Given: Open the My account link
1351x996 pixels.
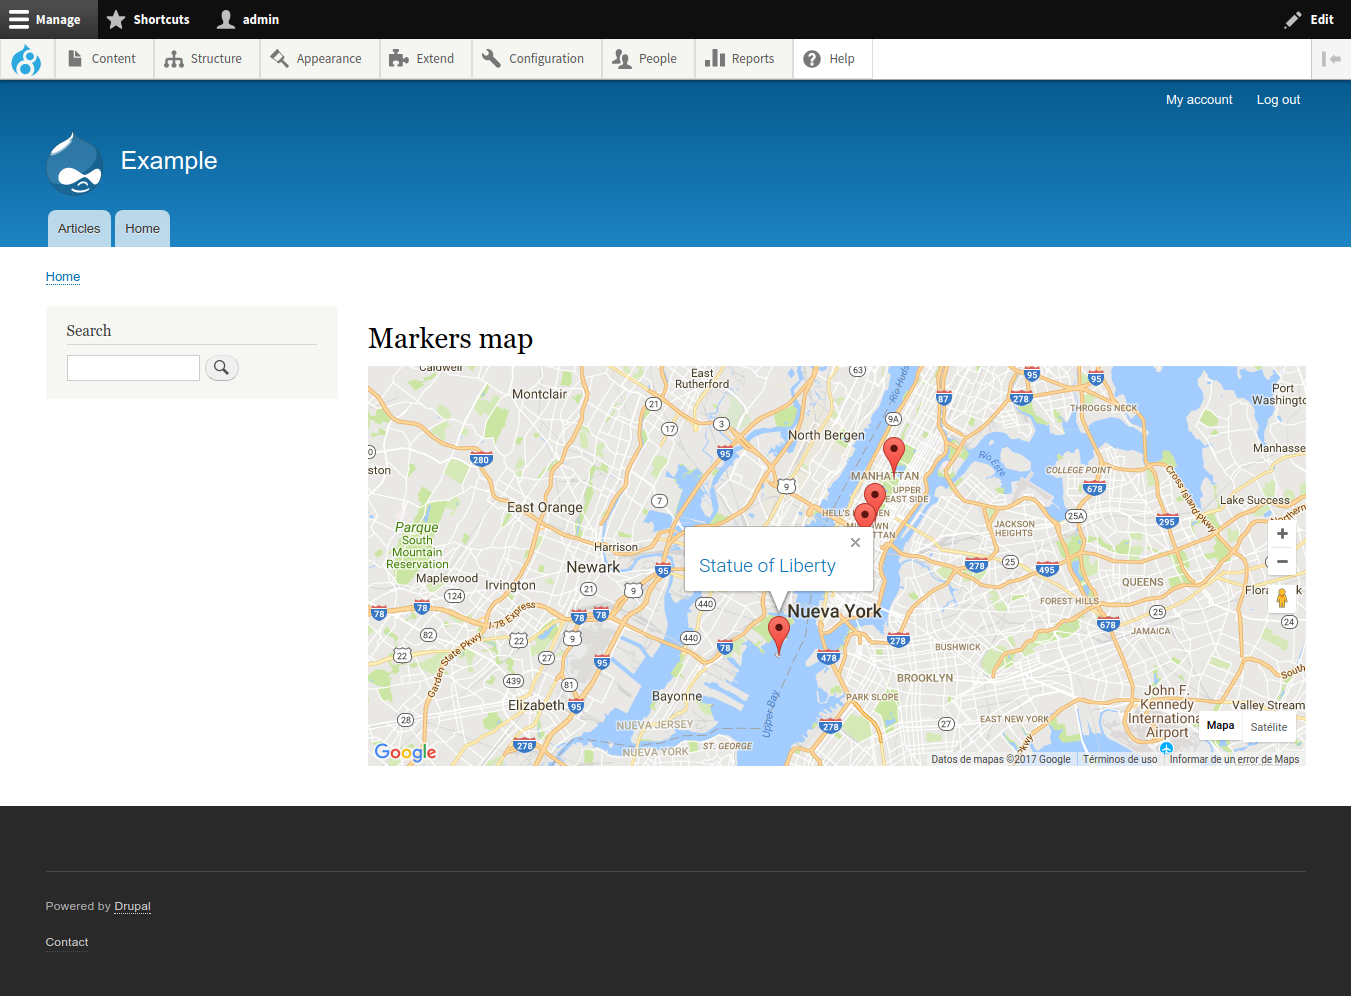Looking at the screenshot, I should point(1198,100).
